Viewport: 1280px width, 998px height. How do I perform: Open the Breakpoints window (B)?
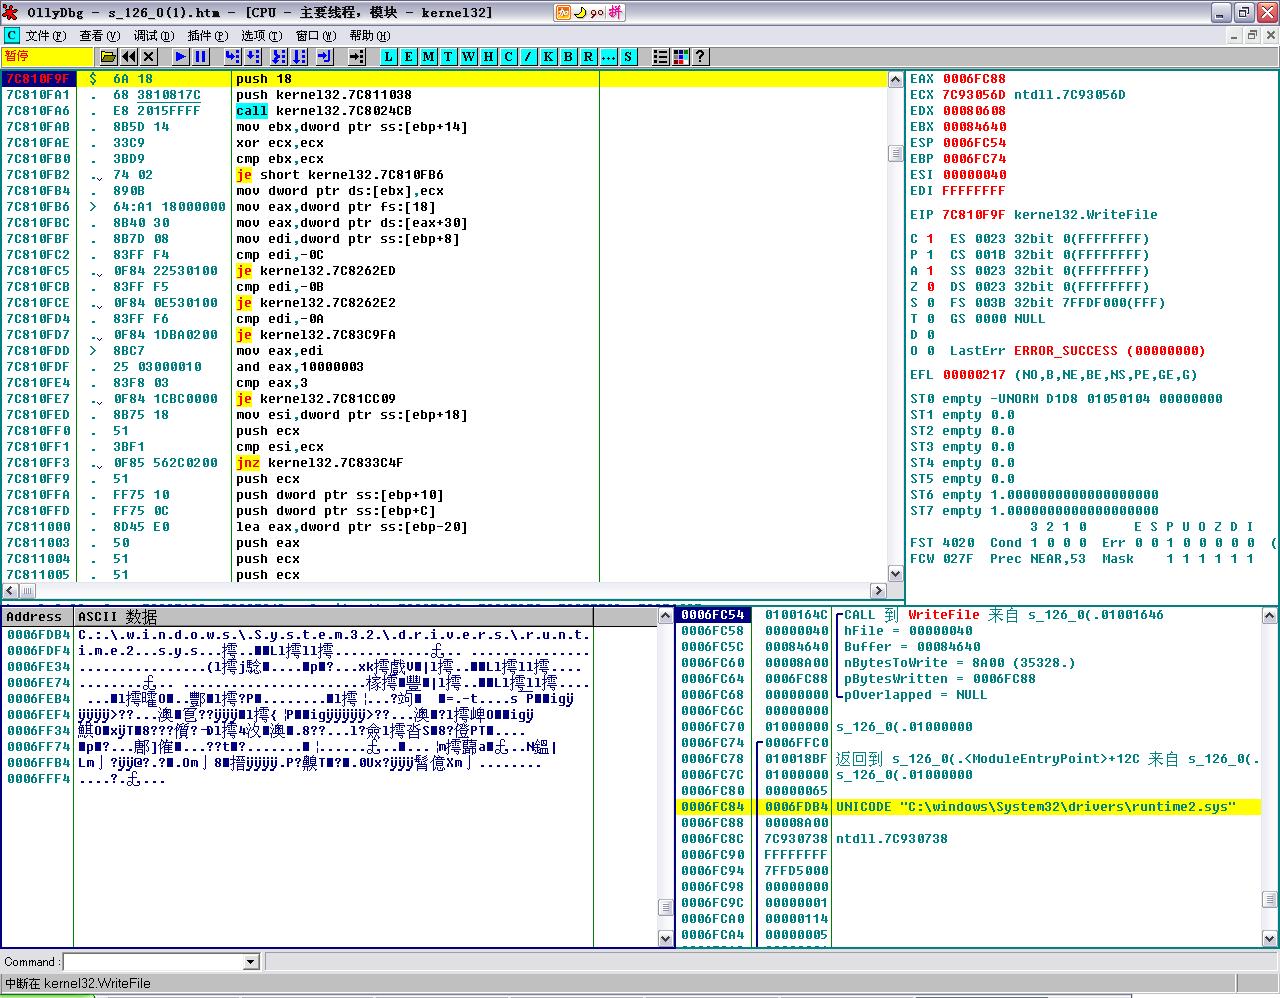(x=568, y=57)
